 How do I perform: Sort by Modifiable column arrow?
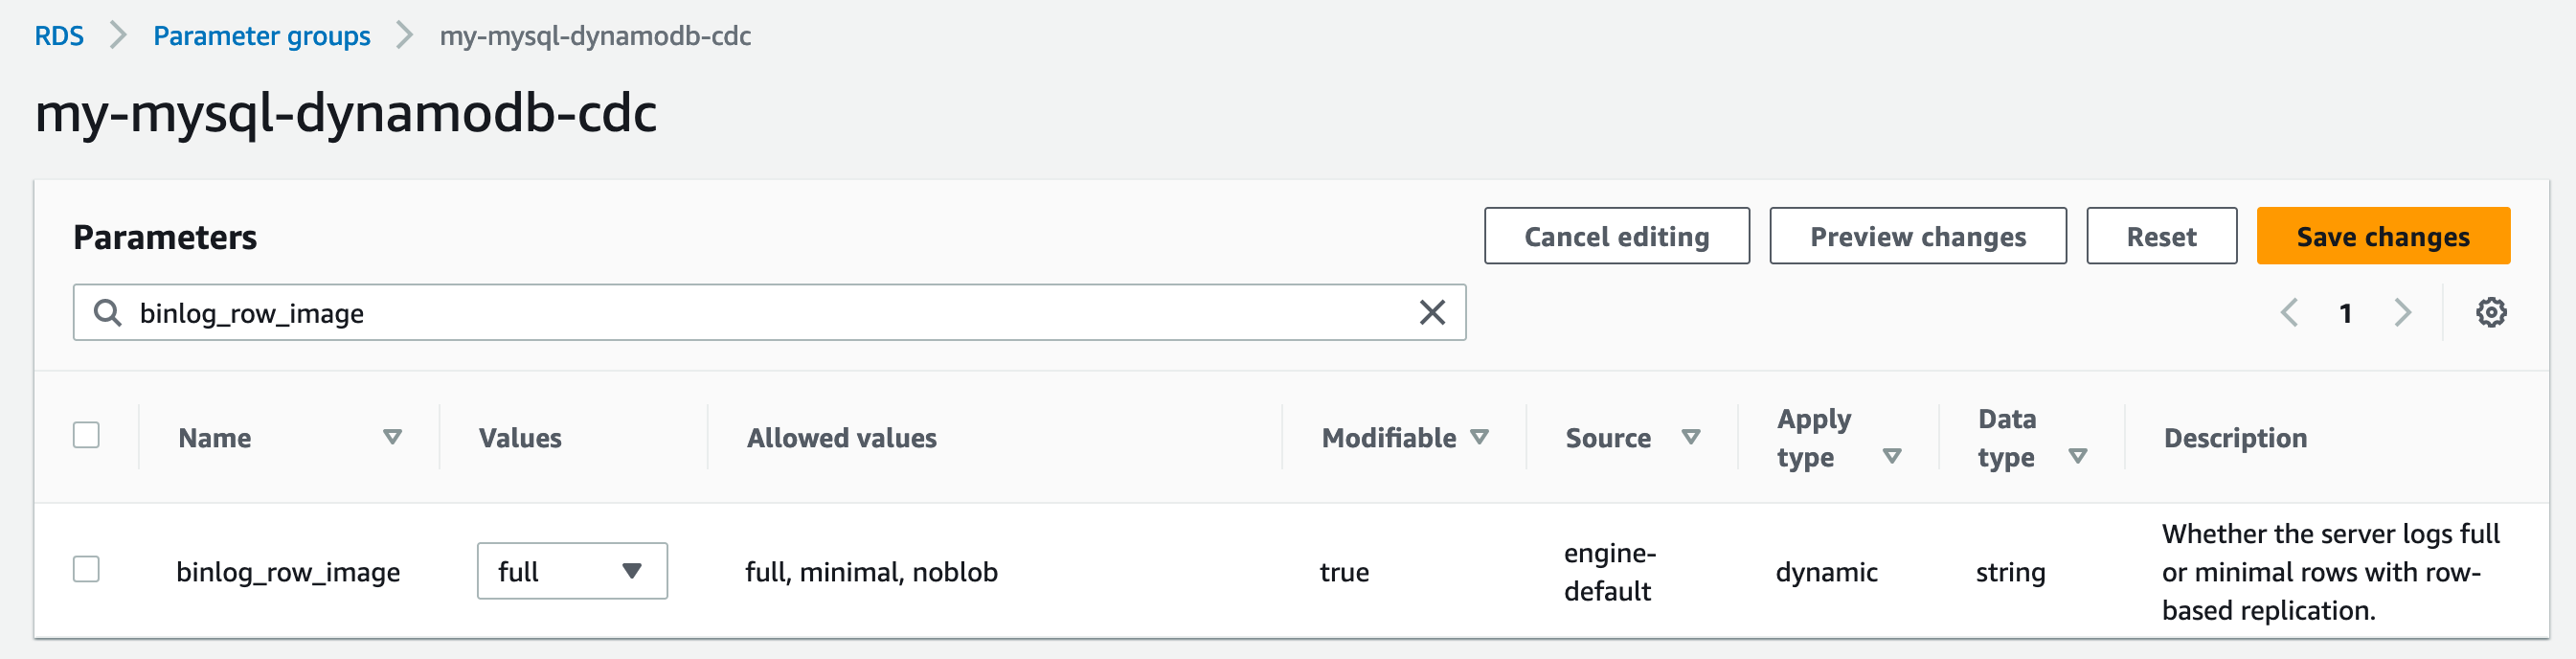pyautogui.click(x=1479, y=437)
